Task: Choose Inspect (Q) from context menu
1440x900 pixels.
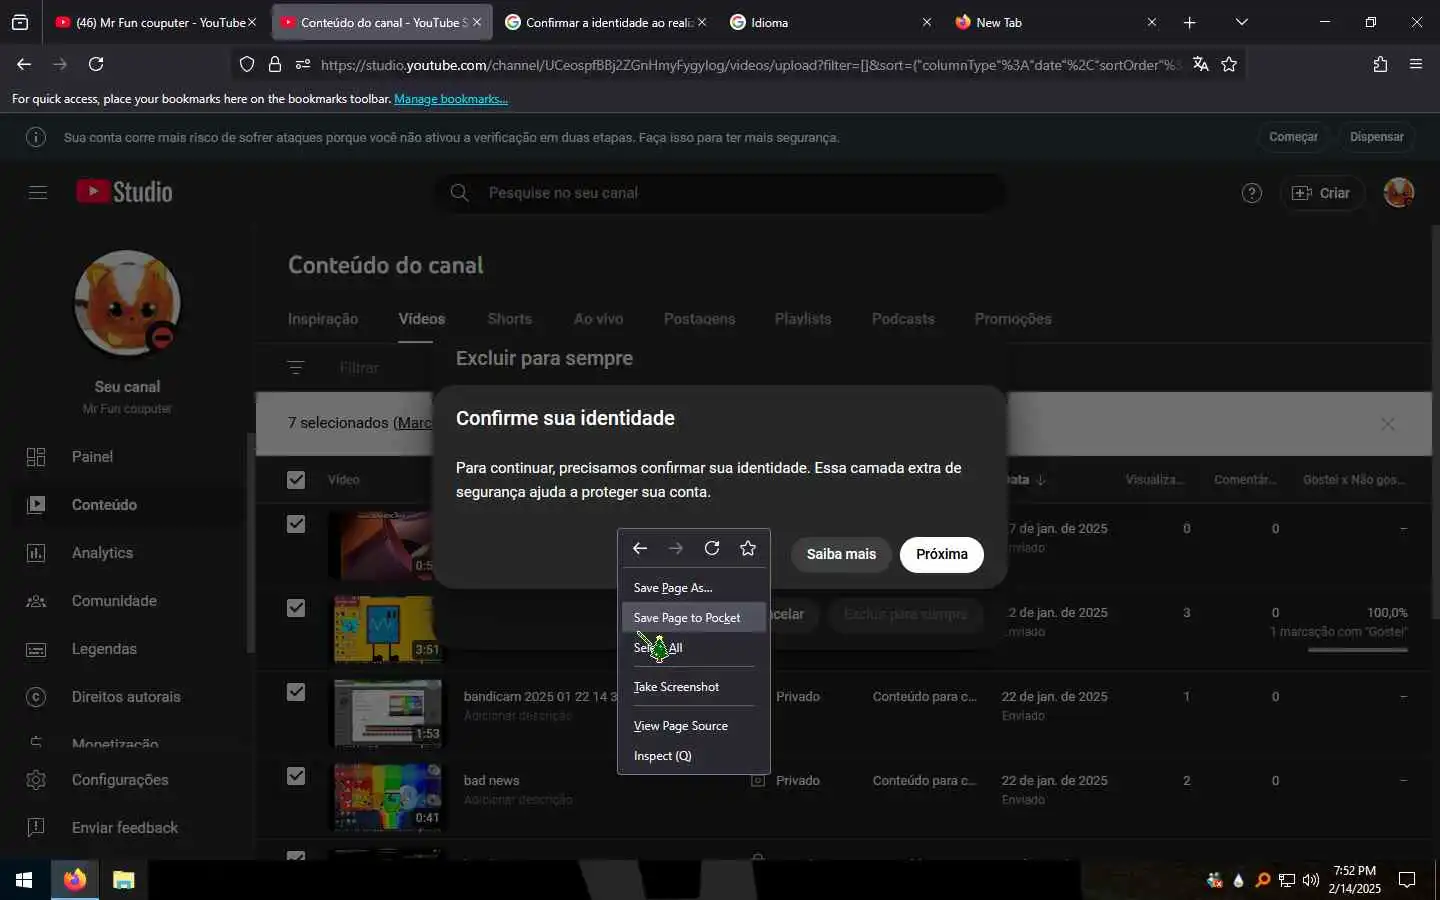Action: 694,756
